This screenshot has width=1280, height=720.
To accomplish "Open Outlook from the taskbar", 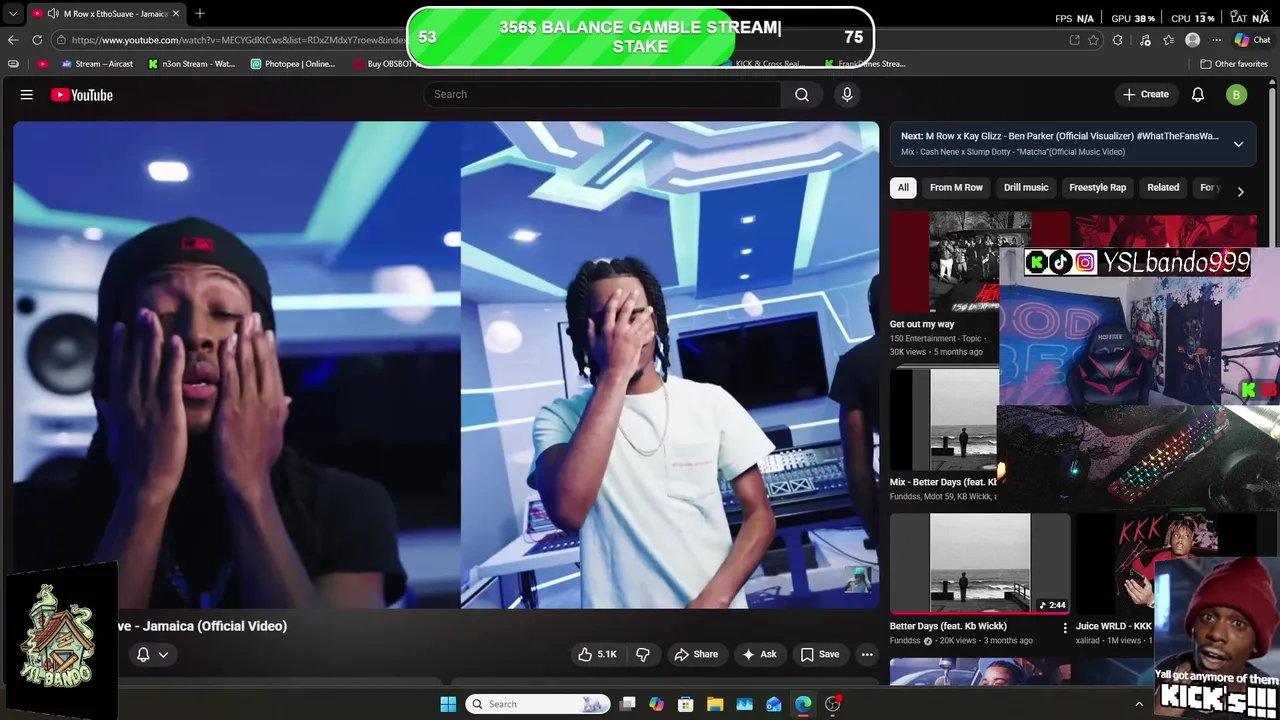I will coord(774,704).
